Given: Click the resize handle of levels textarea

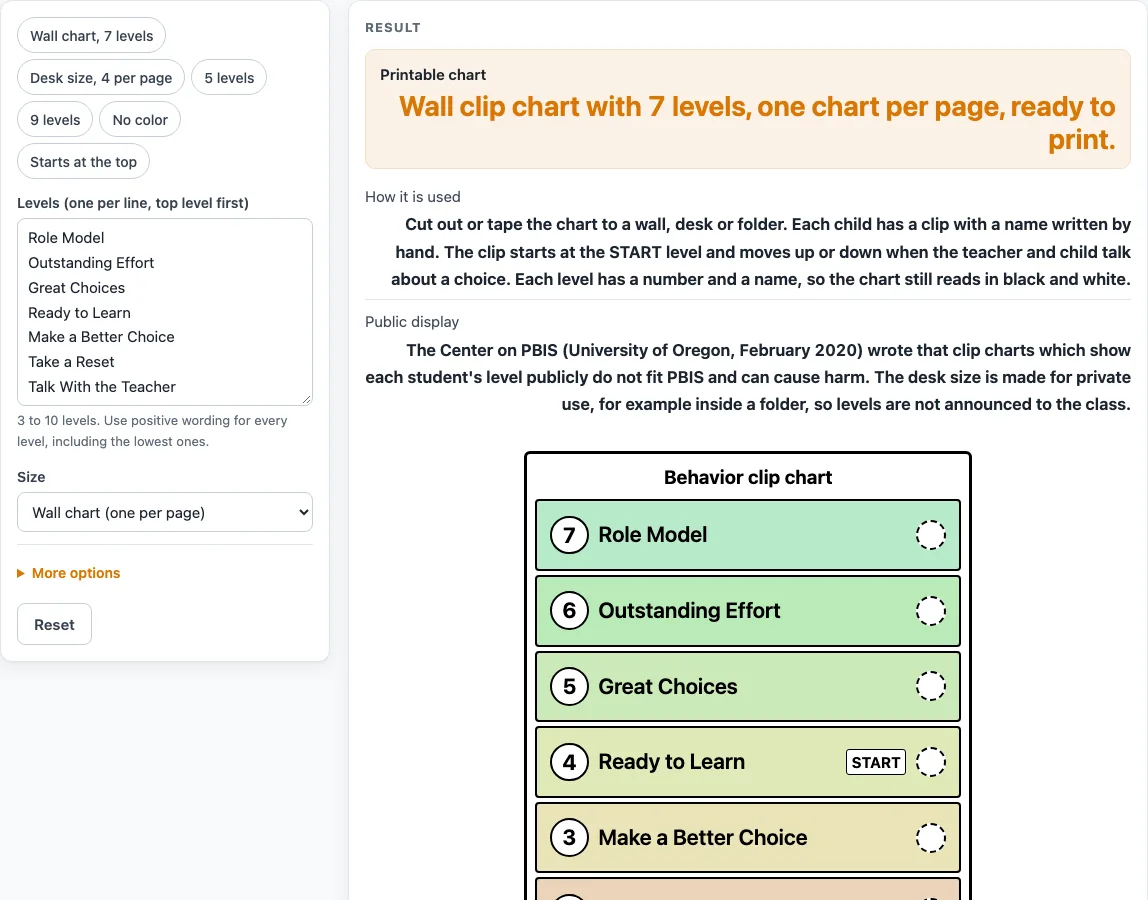Looking at the screenshot, I should [306, 399].
